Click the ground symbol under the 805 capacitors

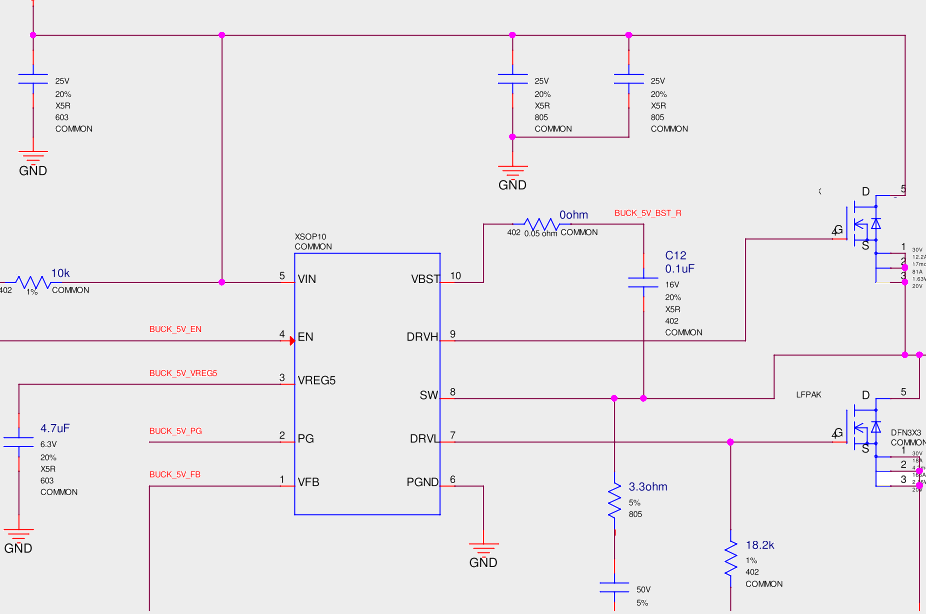(x=513, y=171)
